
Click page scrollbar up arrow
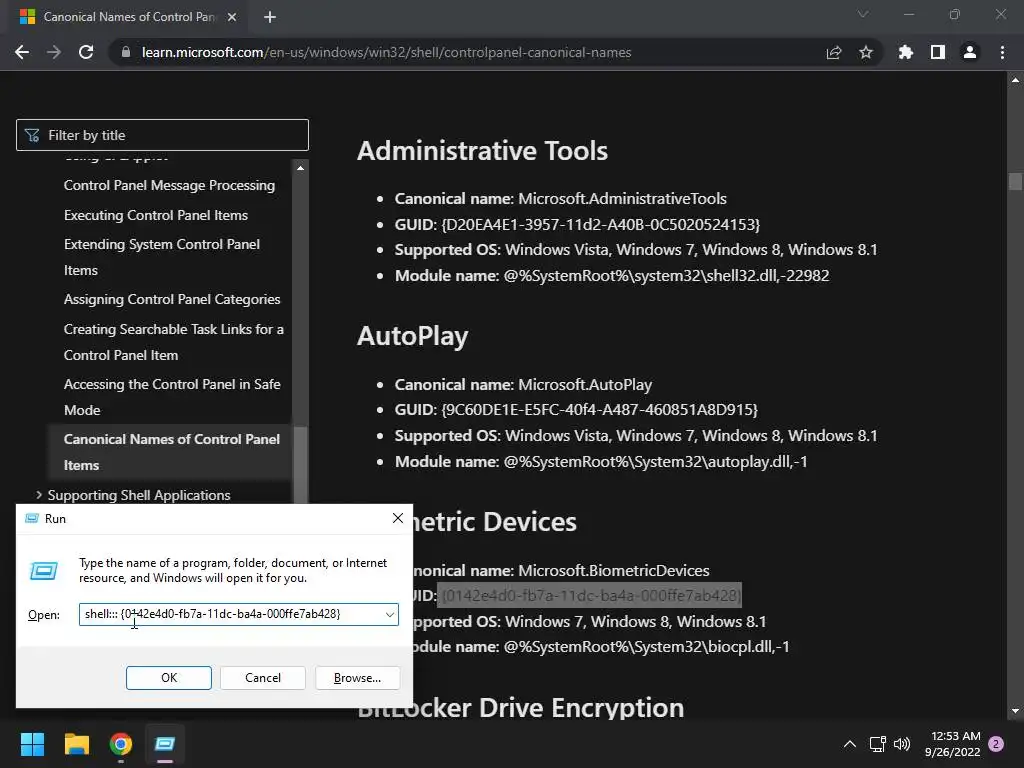(x=1015, y=80)
